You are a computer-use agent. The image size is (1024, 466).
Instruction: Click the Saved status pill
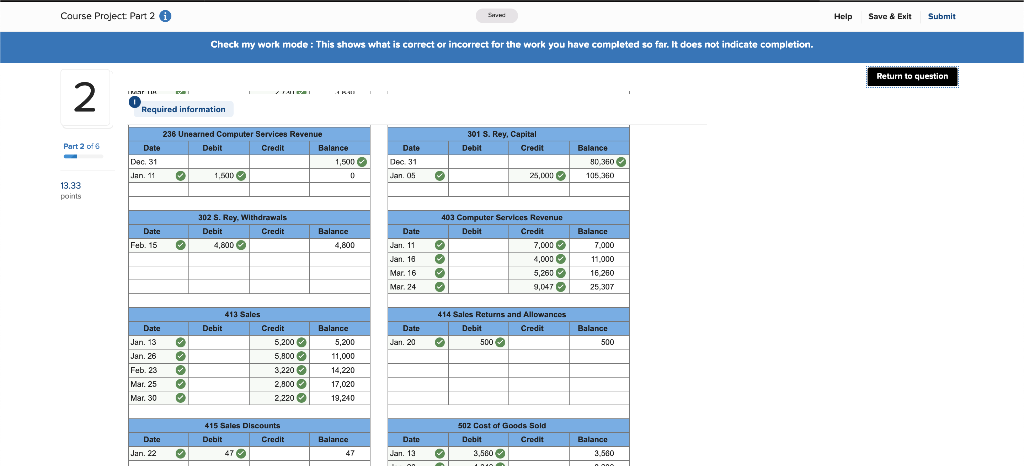[x=497, y=16]
